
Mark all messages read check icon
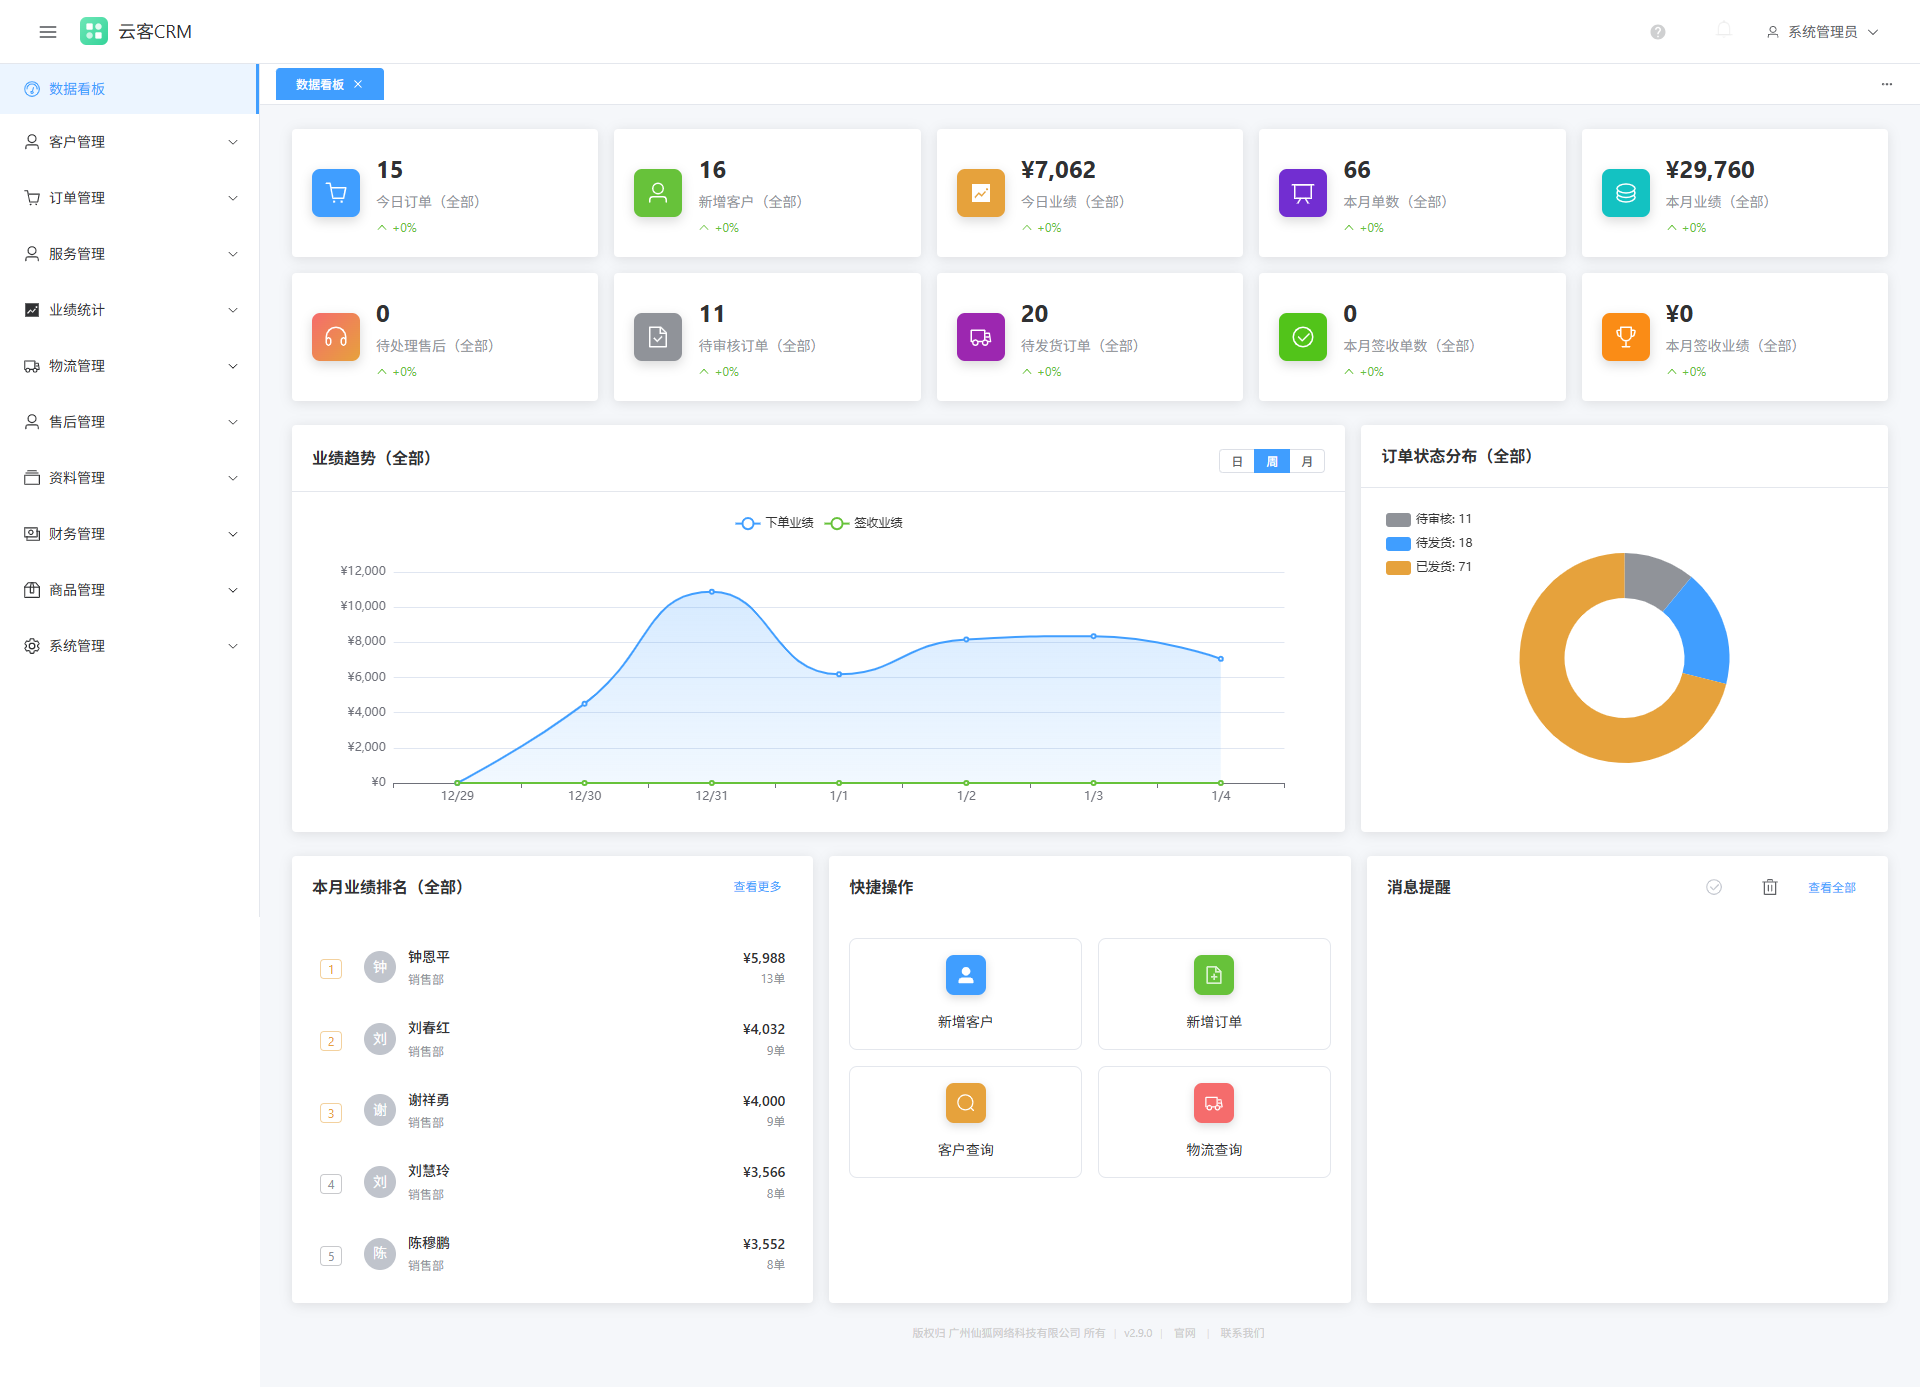pyautogui.click(x=1713, y=887)
